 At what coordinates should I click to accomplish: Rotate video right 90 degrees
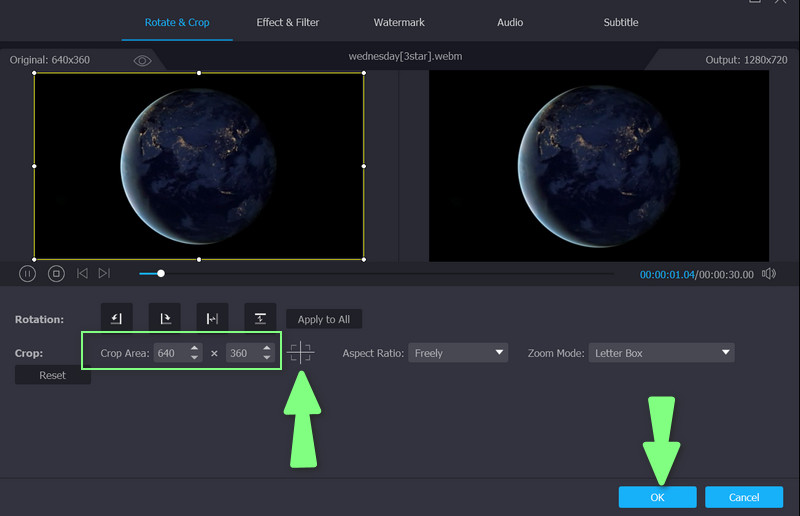164,318
